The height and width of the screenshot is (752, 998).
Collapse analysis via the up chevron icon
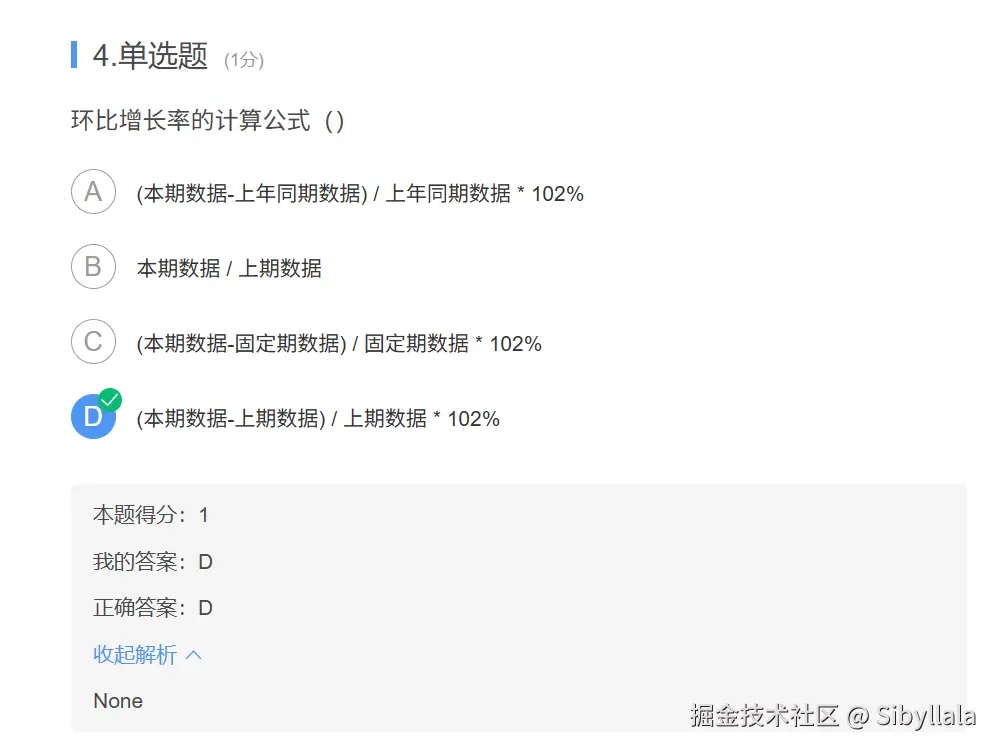tap(194, 655)
